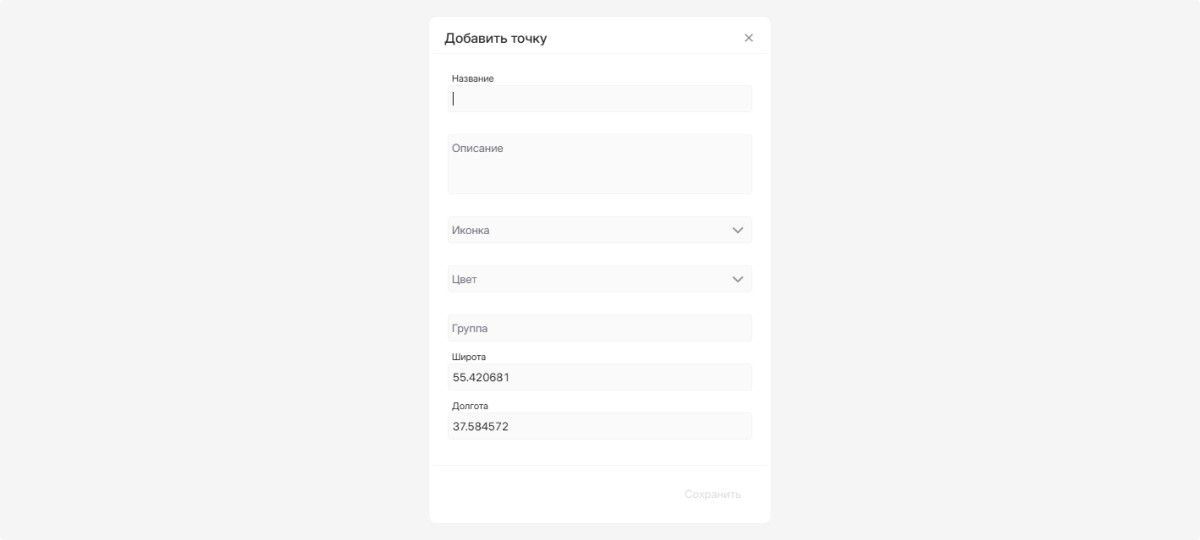
Task: Click the chevron arrow in Иконка field
Action: coord(738,230)
